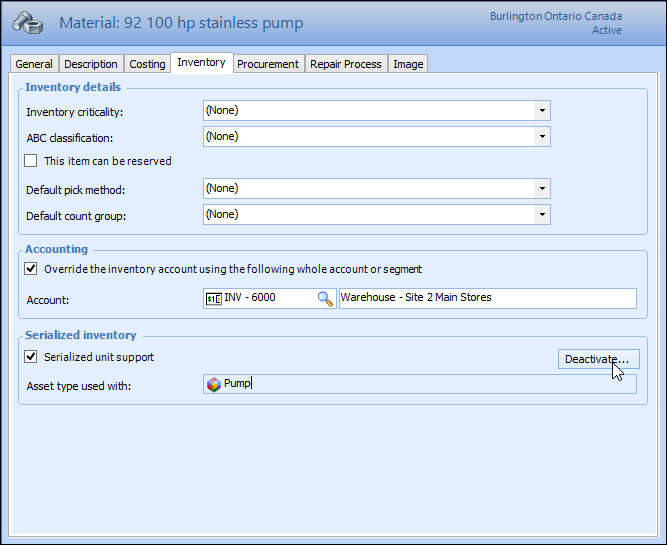Go to the Costing tab
Image resolution: width=667 pixels, height=545 pixels.
(x=147, y=64)
